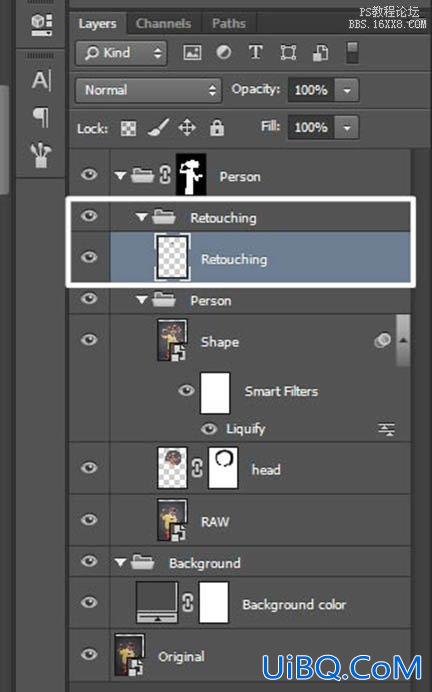Click the lock all padlock icon
The width and height of the screenshot is (432, 692).
(217, 128)
